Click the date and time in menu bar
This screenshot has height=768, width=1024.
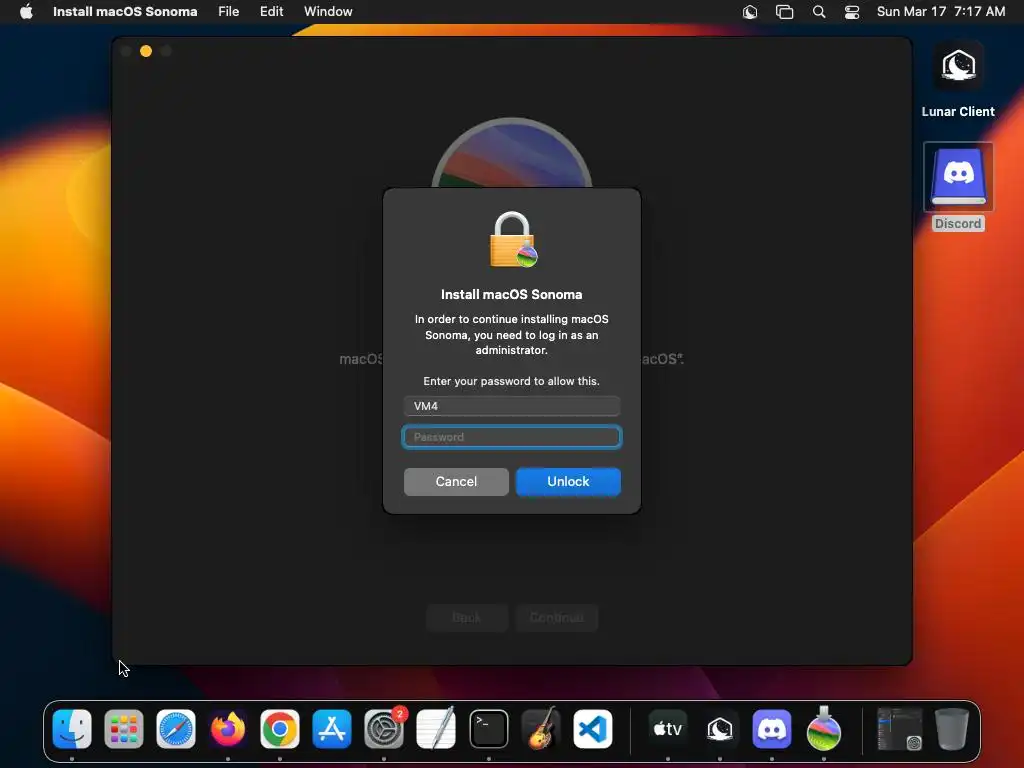click(940, 12)
